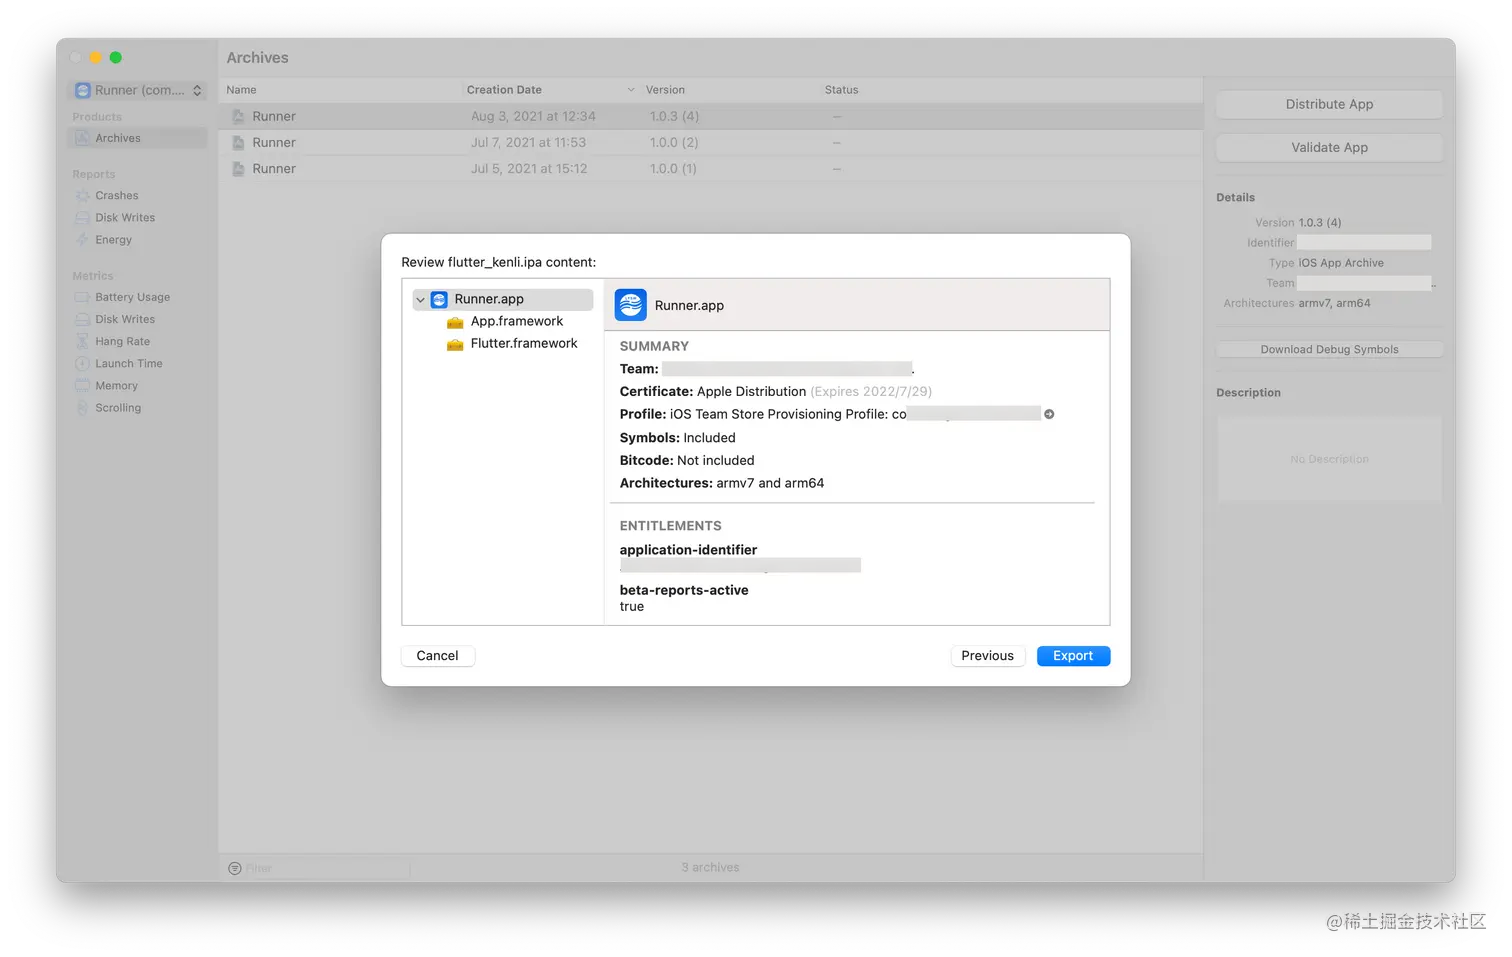The height and width of the screenshot is (957, 1512).
Task: Open Scrolling metric in sidebar
Action: [x=137, y=408]
